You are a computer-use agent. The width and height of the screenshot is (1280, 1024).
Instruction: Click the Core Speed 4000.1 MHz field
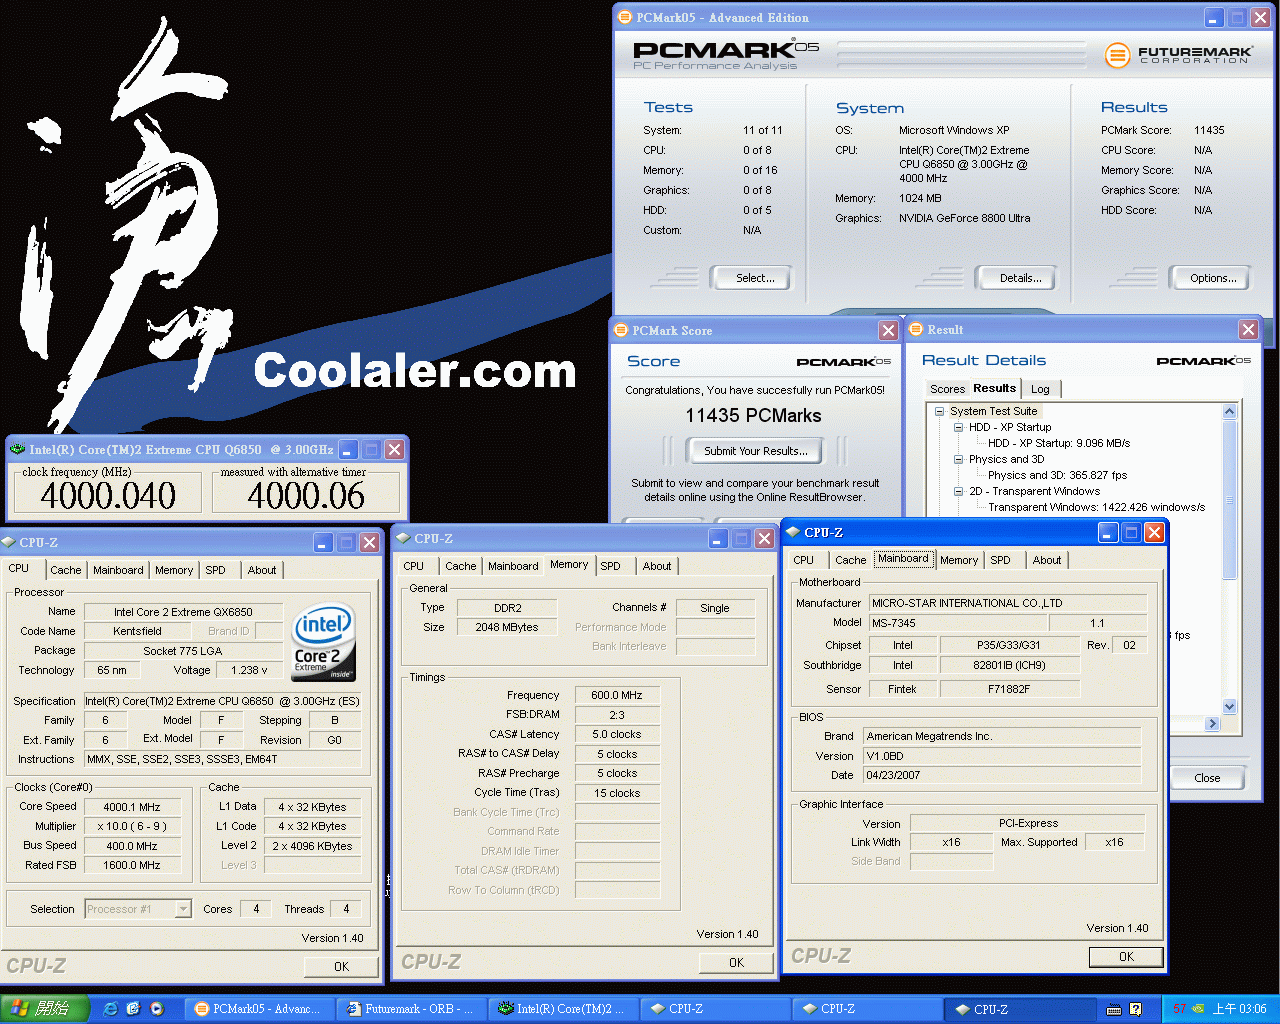[x=132, y=807]
